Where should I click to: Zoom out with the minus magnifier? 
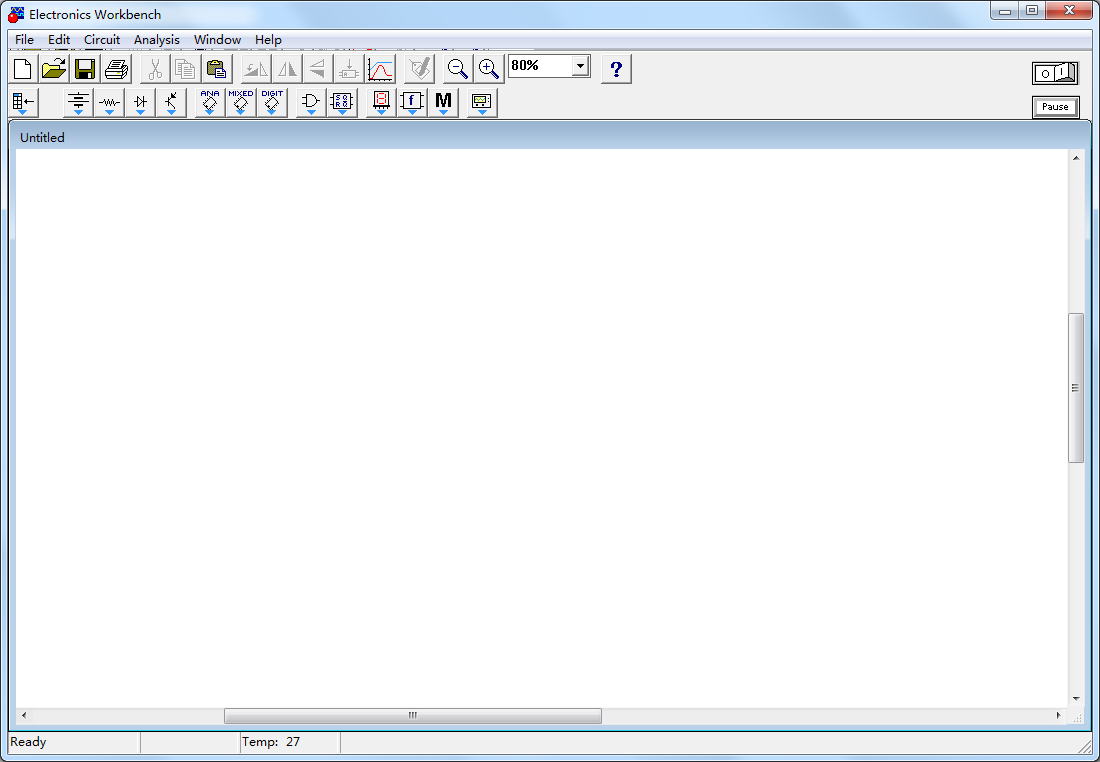click(x=457, y=69)
